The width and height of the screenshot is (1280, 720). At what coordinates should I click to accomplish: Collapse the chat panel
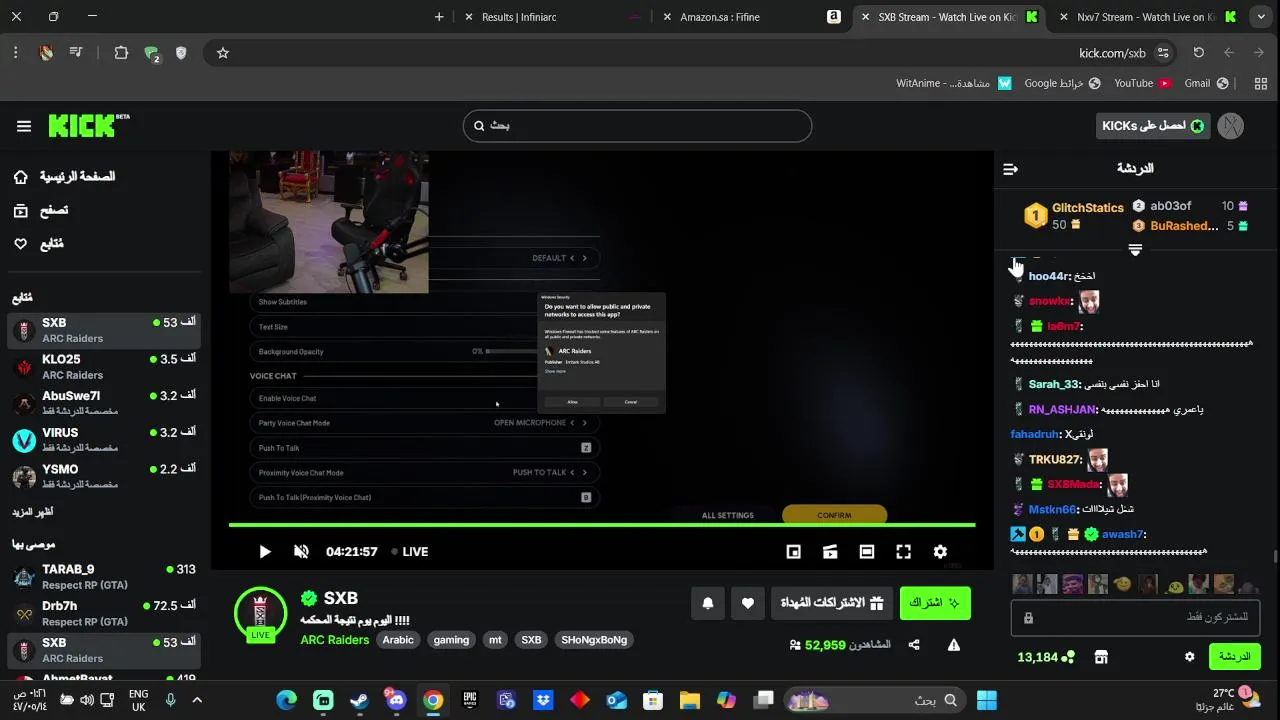(1010, 169)
